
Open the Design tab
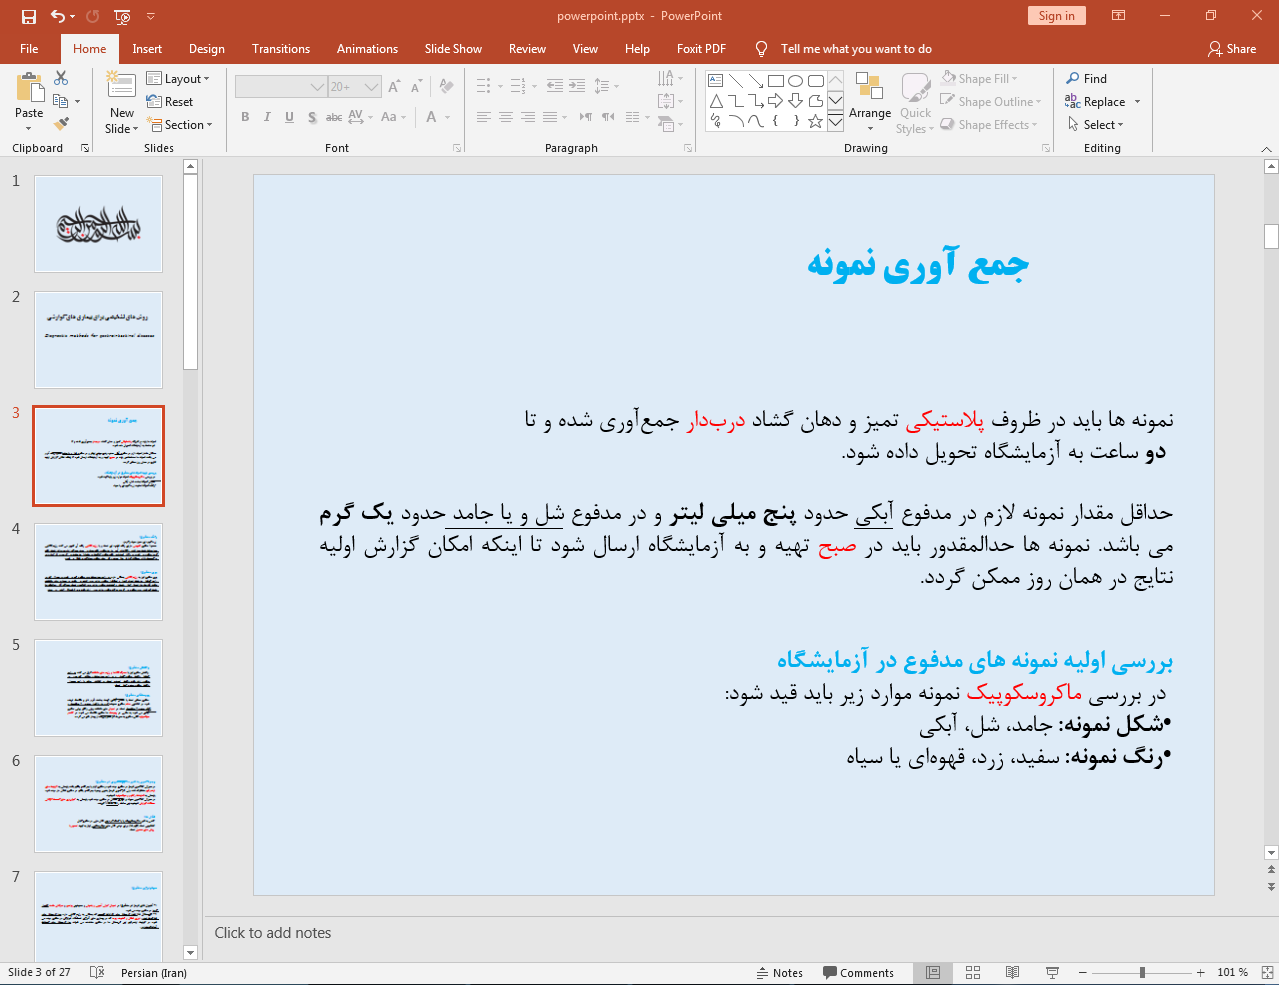click(206, 49)
